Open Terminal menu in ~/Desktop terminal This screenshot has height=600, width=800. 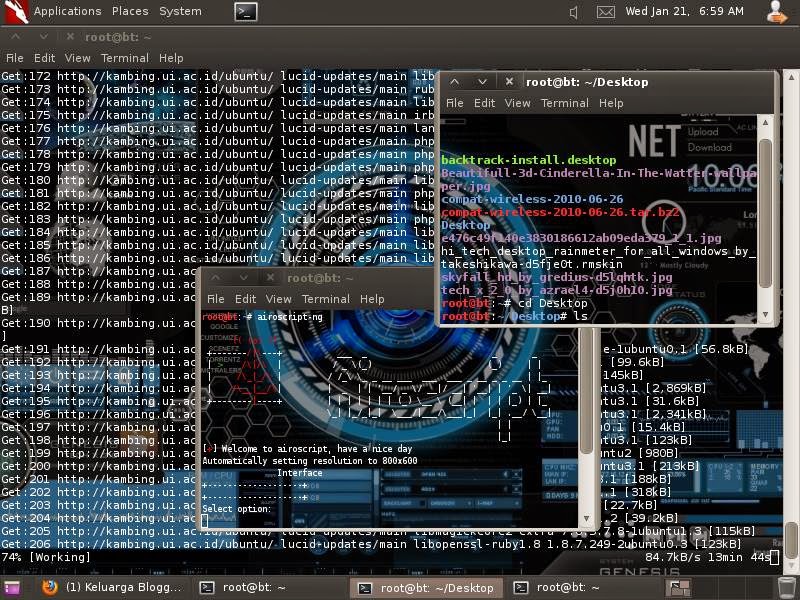coord(564,103)
